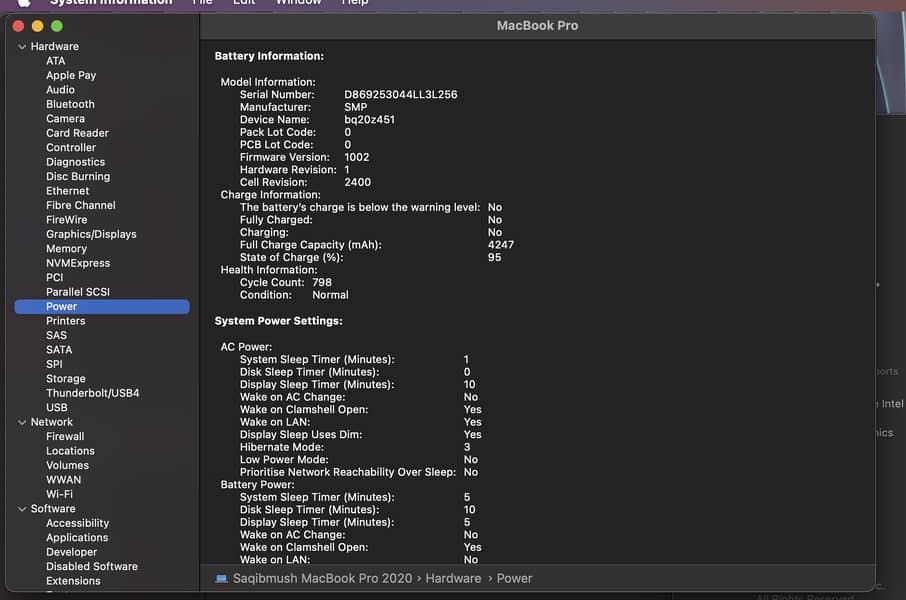Open the Window menu

tap(298, 3)
